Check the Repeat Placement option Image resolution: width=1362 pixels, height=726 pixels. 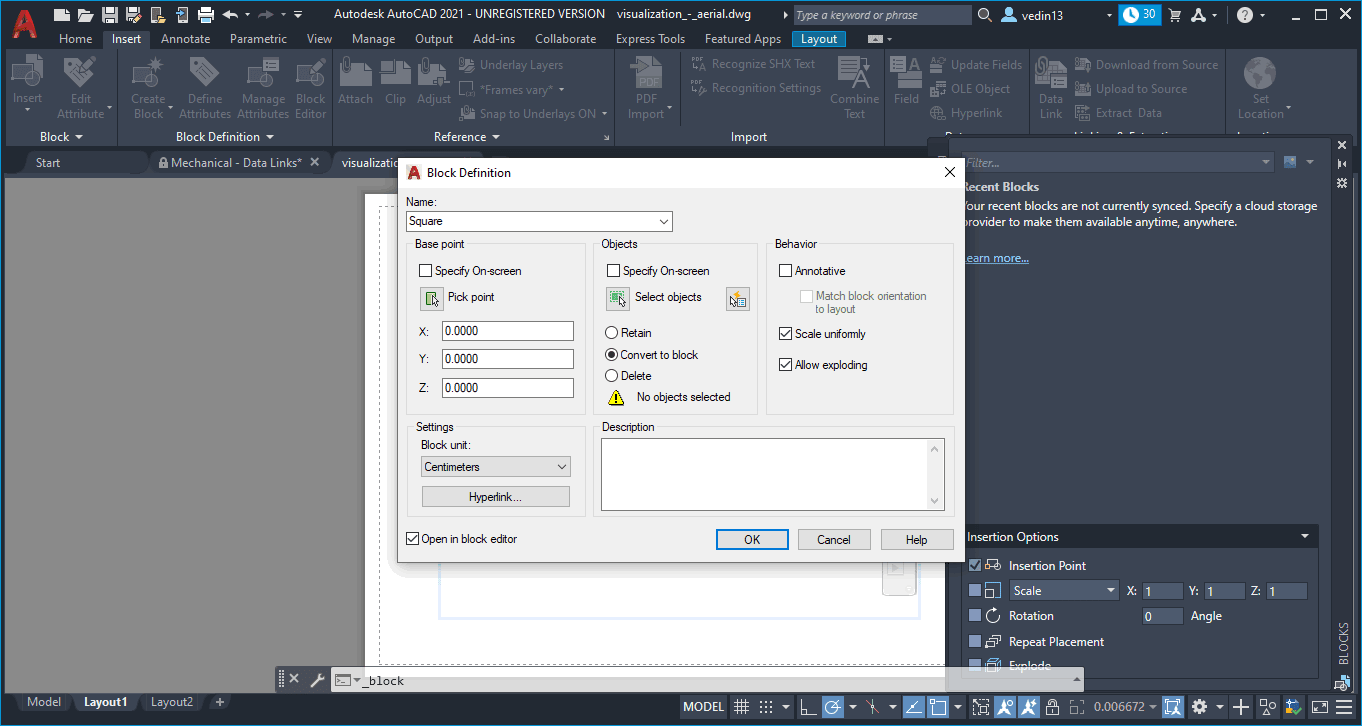tap(975, 642)
